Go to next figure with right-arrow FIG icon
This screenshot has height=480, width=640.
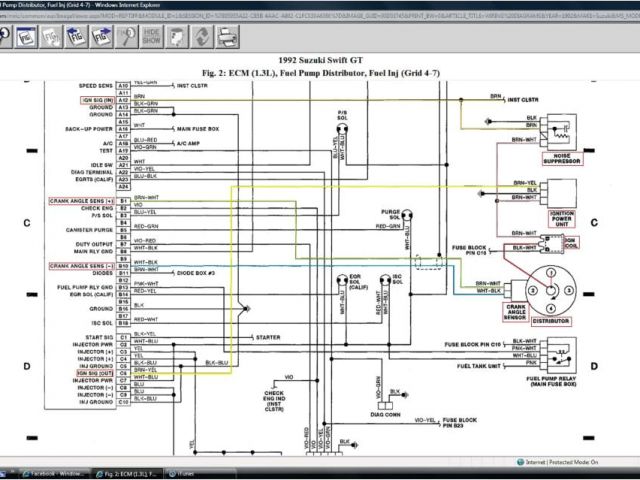102,38
